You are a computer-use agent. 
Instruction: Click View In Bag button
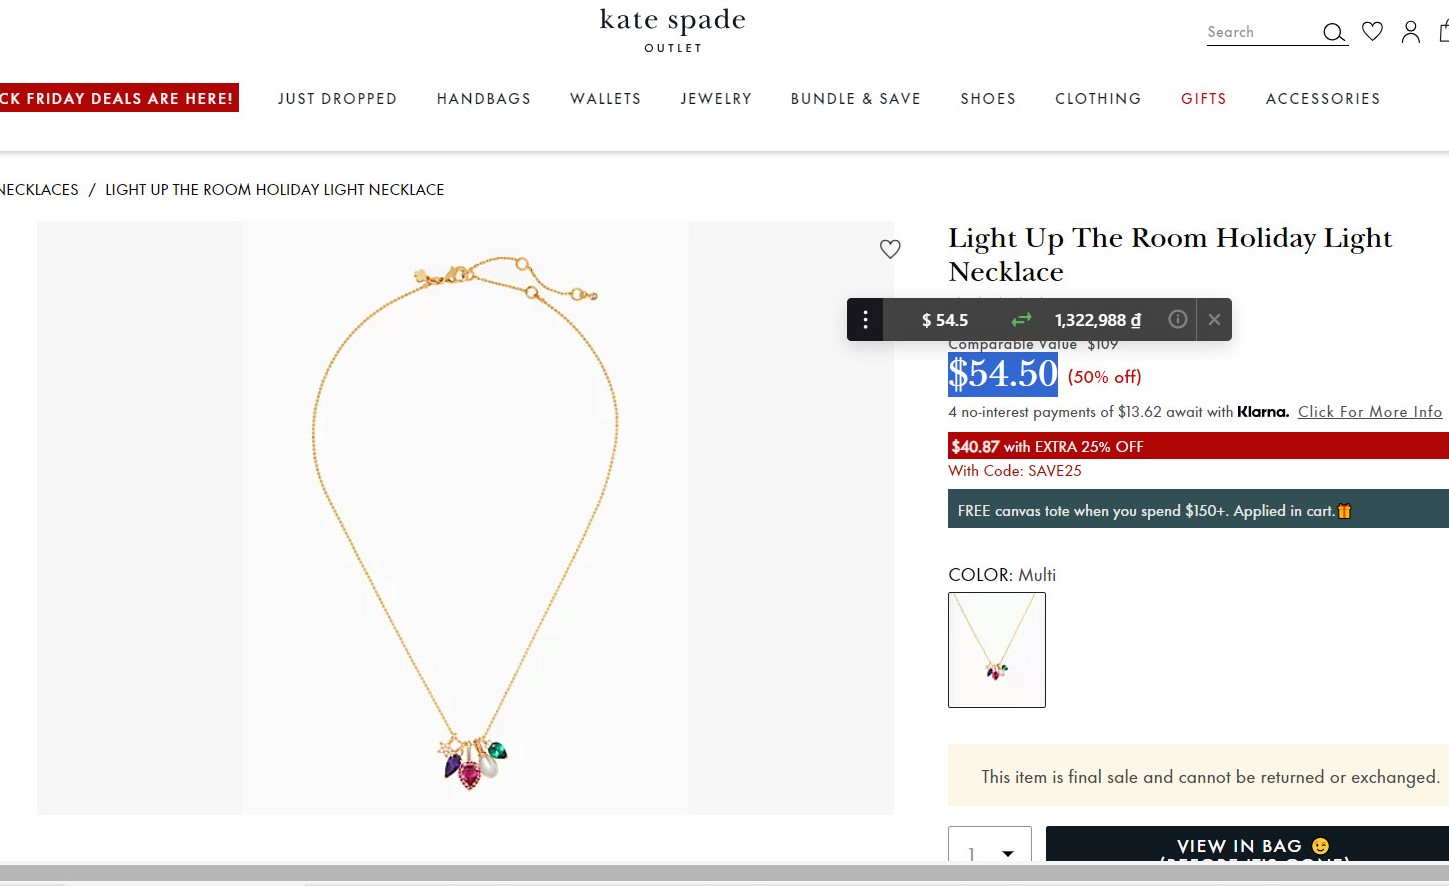(1247, 845)
